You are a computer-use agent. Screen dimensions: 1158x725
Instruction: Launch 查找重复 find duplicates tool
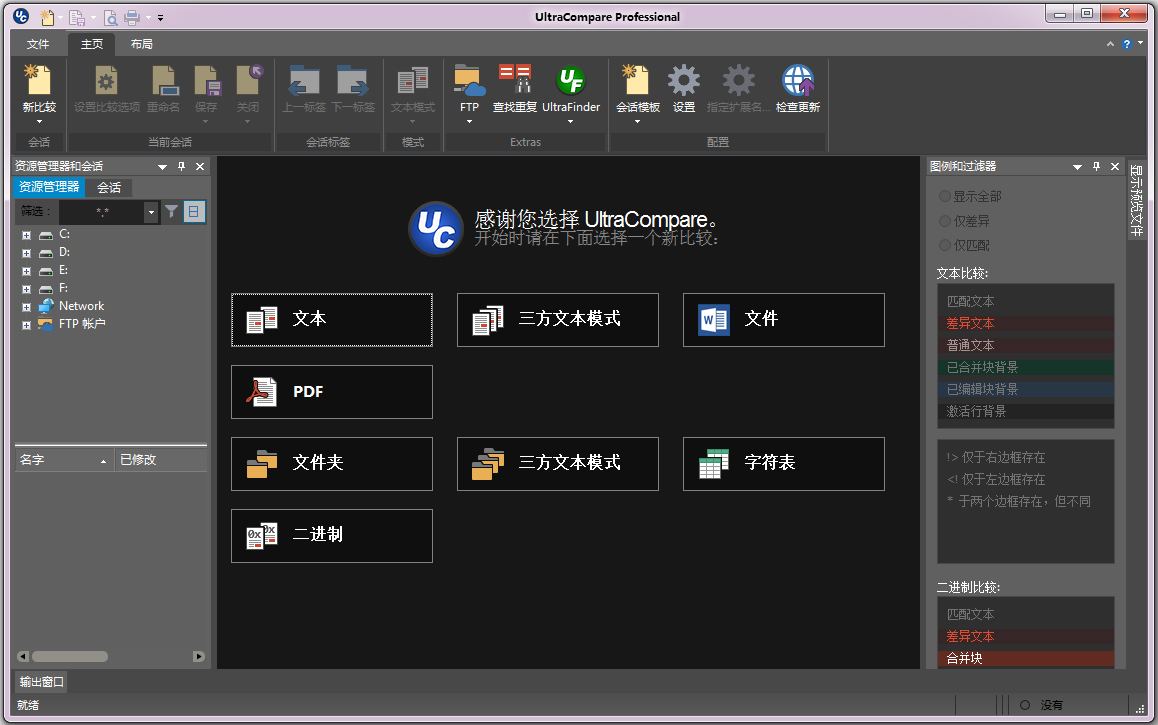point(515,82)
